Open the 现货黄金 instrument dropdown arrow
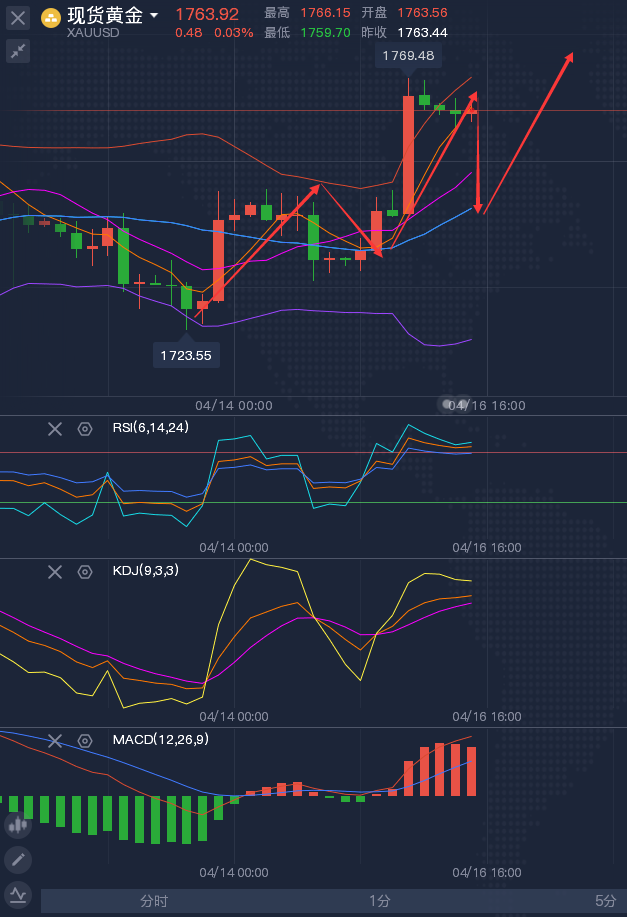627x917 pixels. click(154, 15)
